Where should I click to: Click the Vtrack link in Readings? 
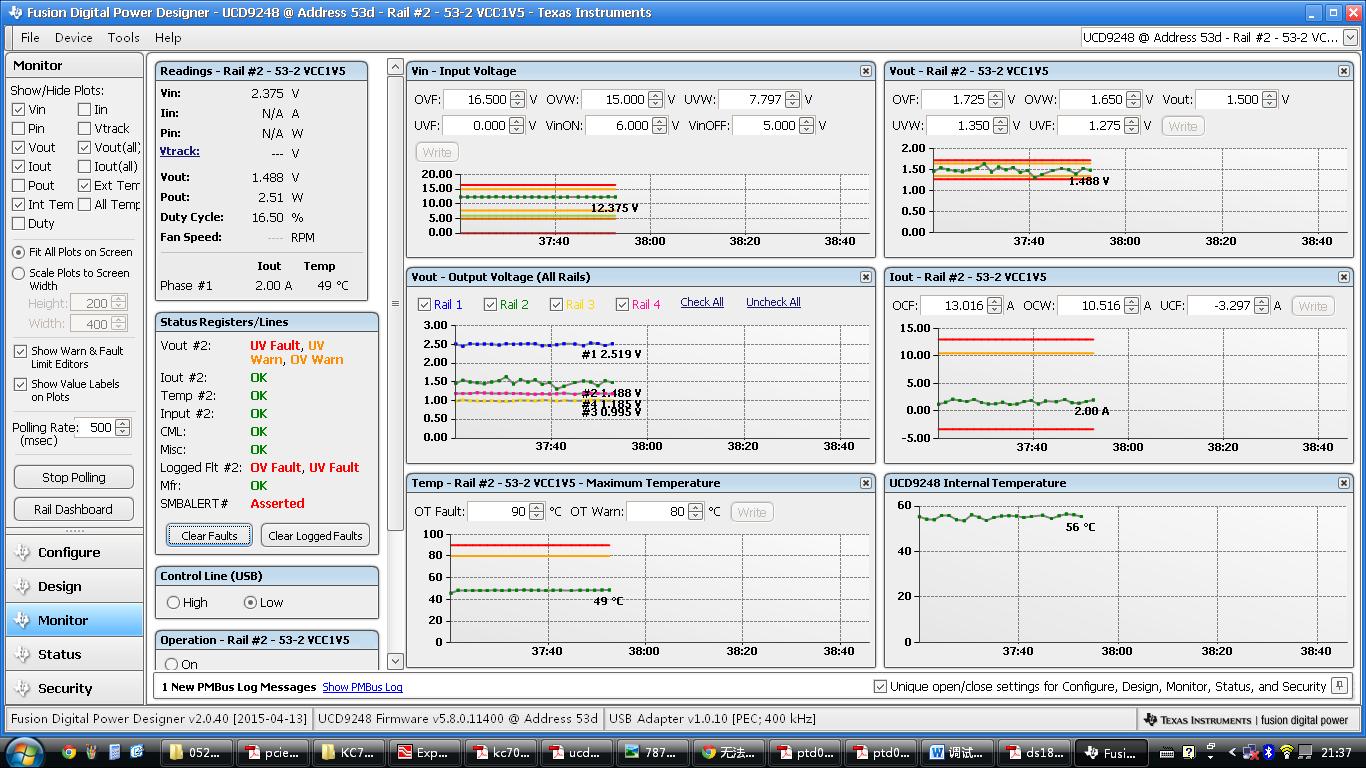(180, 151)
